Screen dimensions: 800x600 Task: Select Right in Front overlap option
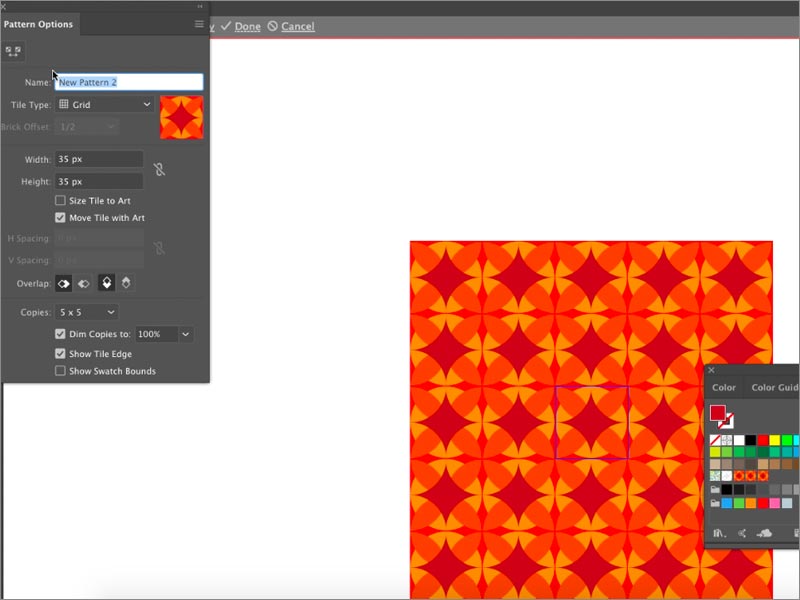(x=84, y=284)
